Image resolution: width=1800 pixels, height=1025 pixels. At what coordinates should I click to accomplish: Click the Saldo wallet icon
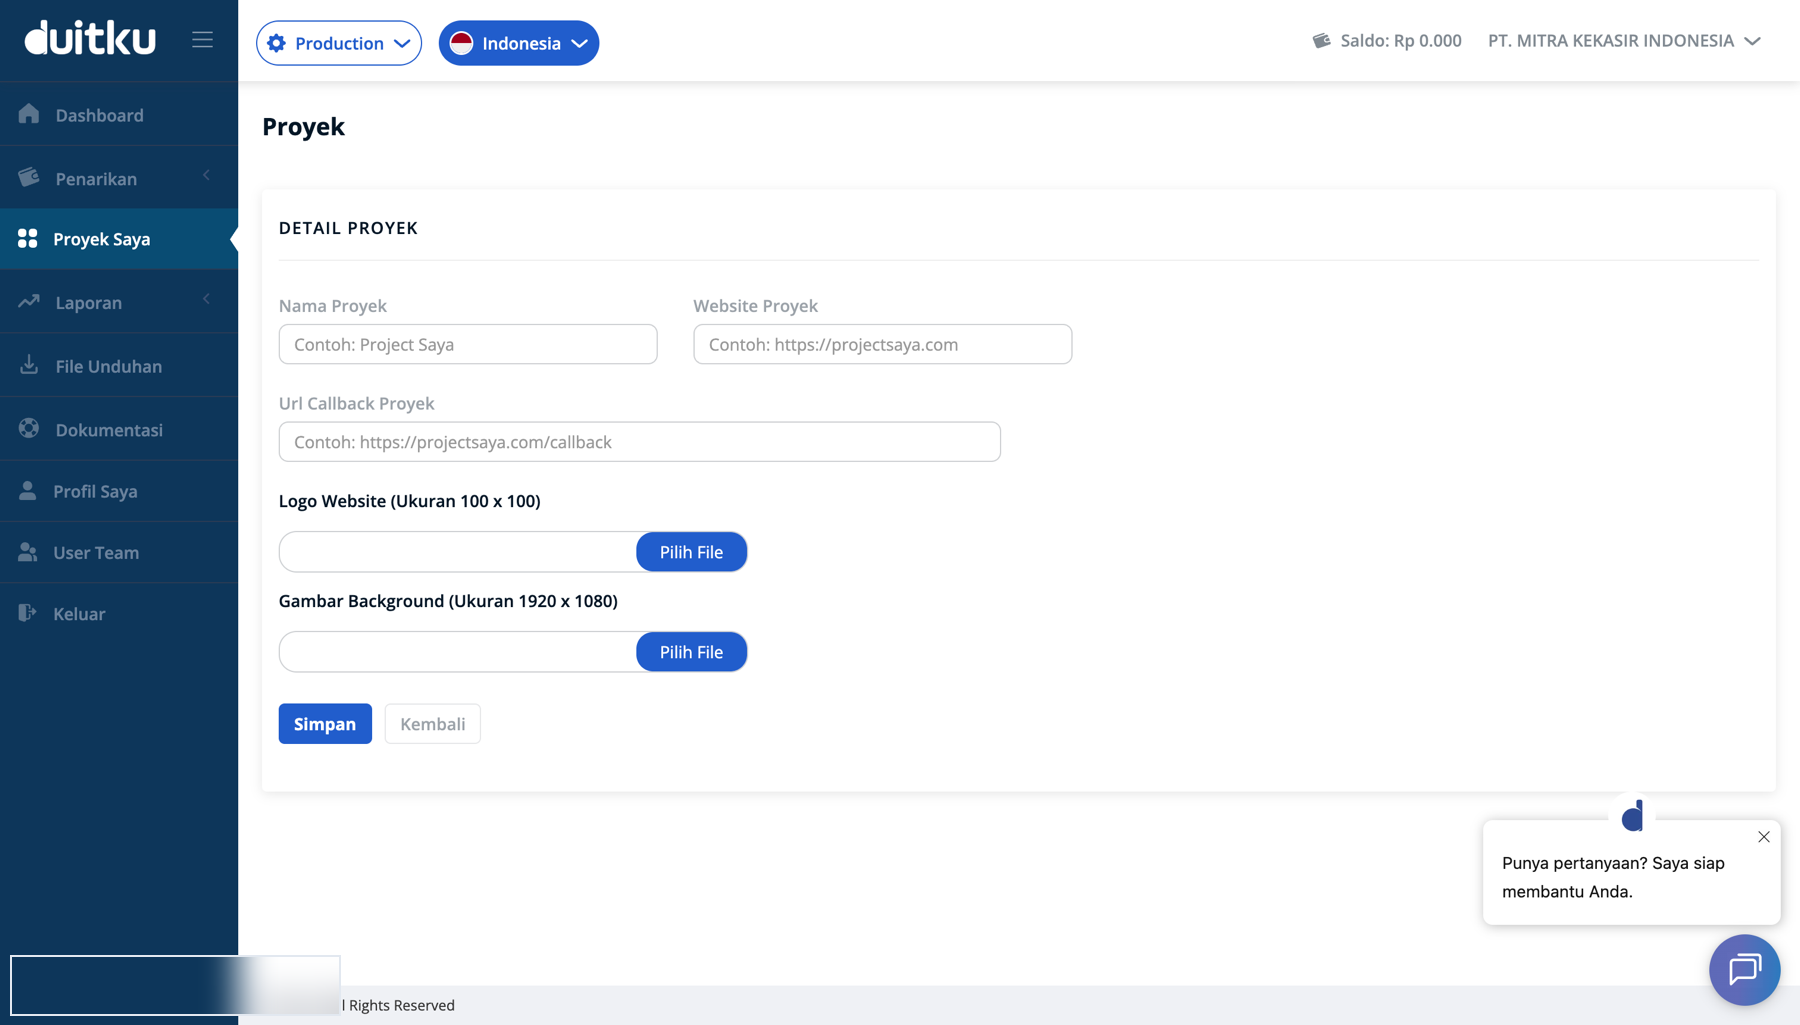click(1321, 40)
